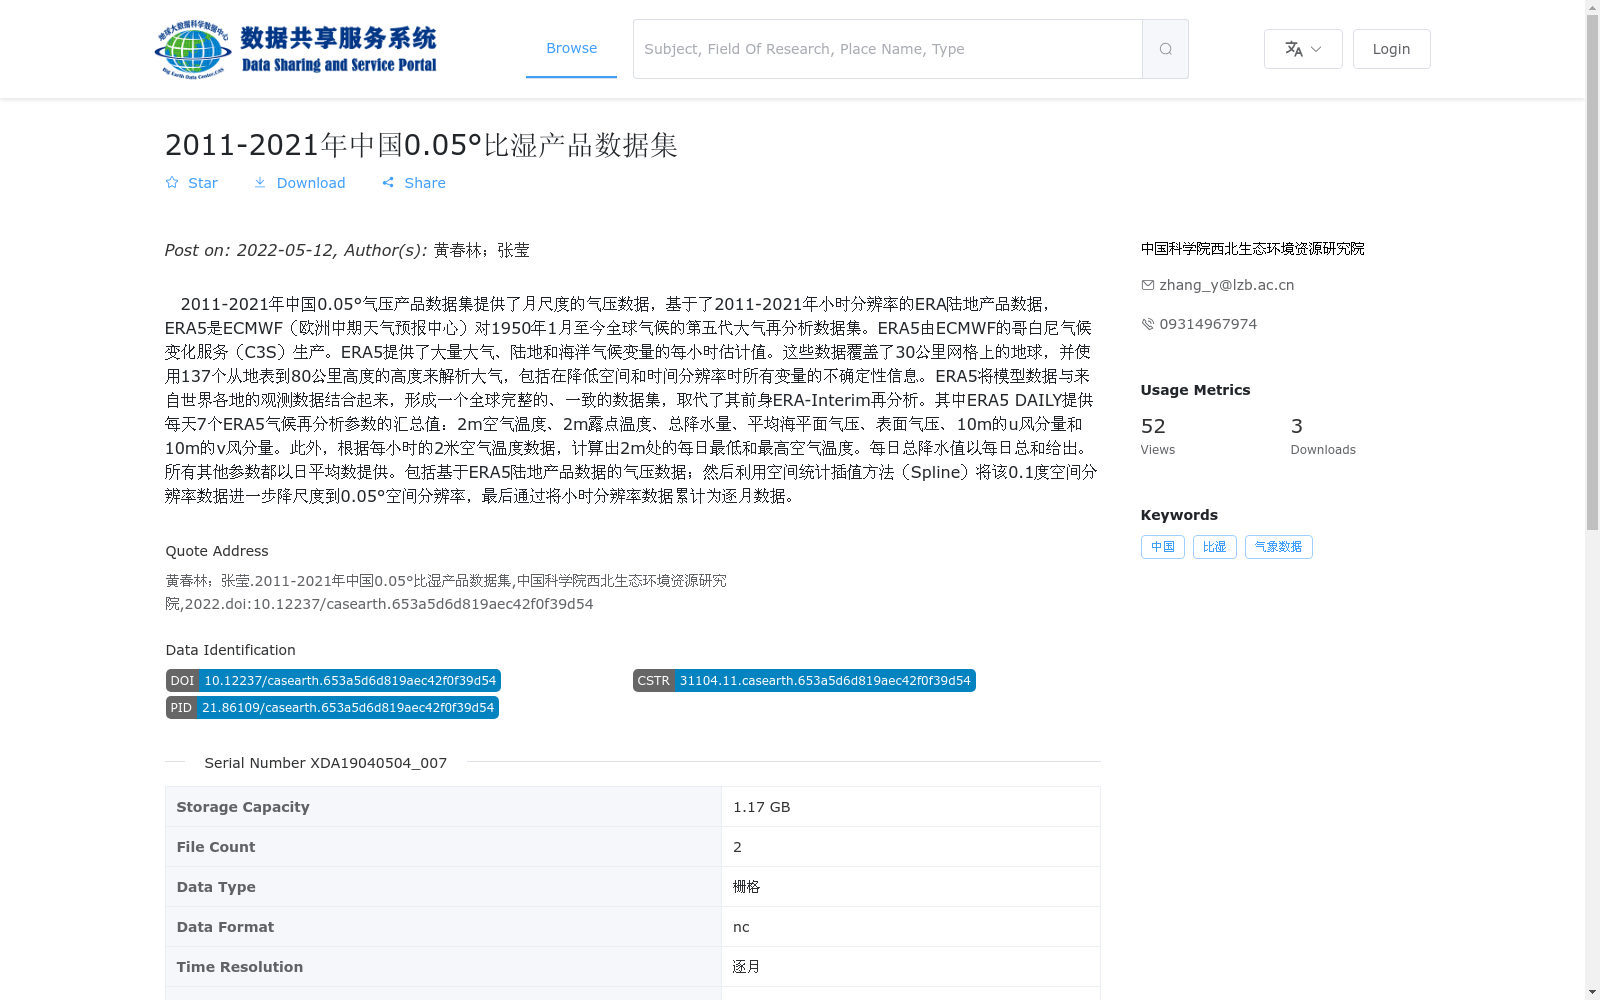
Task: Select the 气象数据 keyword tag
Action: [1278, 547]
